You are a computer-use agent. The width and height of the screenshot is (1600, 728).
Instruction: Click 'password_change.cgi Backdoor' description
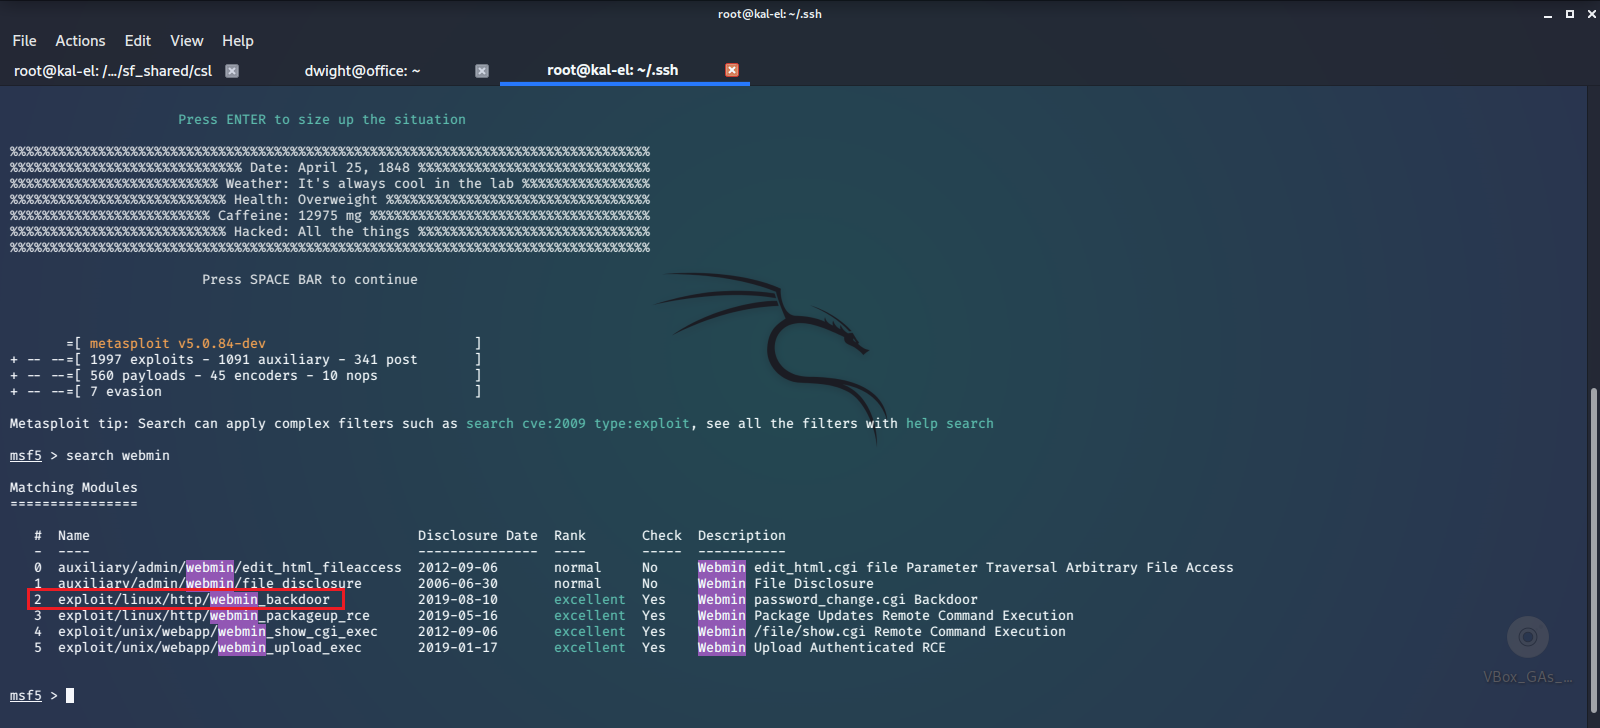[x=866, y=599]
